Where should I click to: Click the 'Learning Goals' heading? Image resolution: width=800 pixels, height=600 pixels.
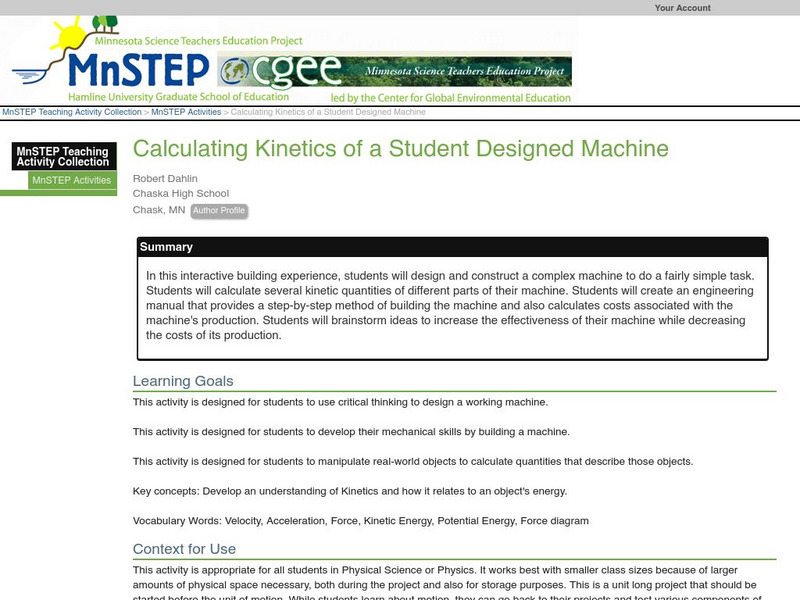(x=183, y=381)
